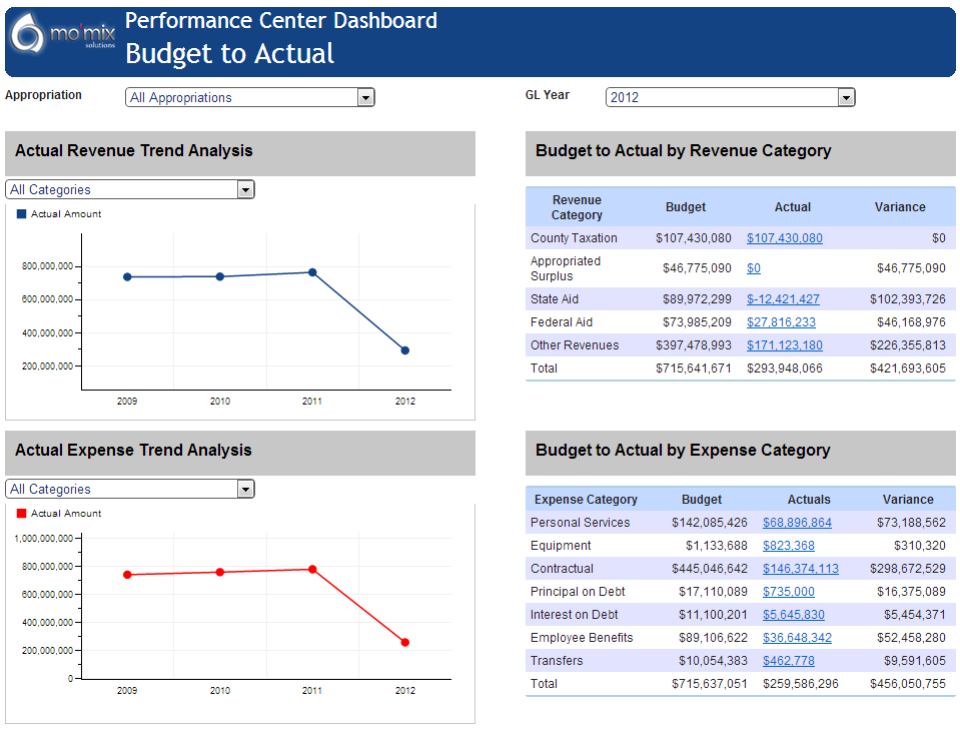Click the 2009 point on revenue chart
Viewport: 960px width, 732px height.
(x=127, y=277)
